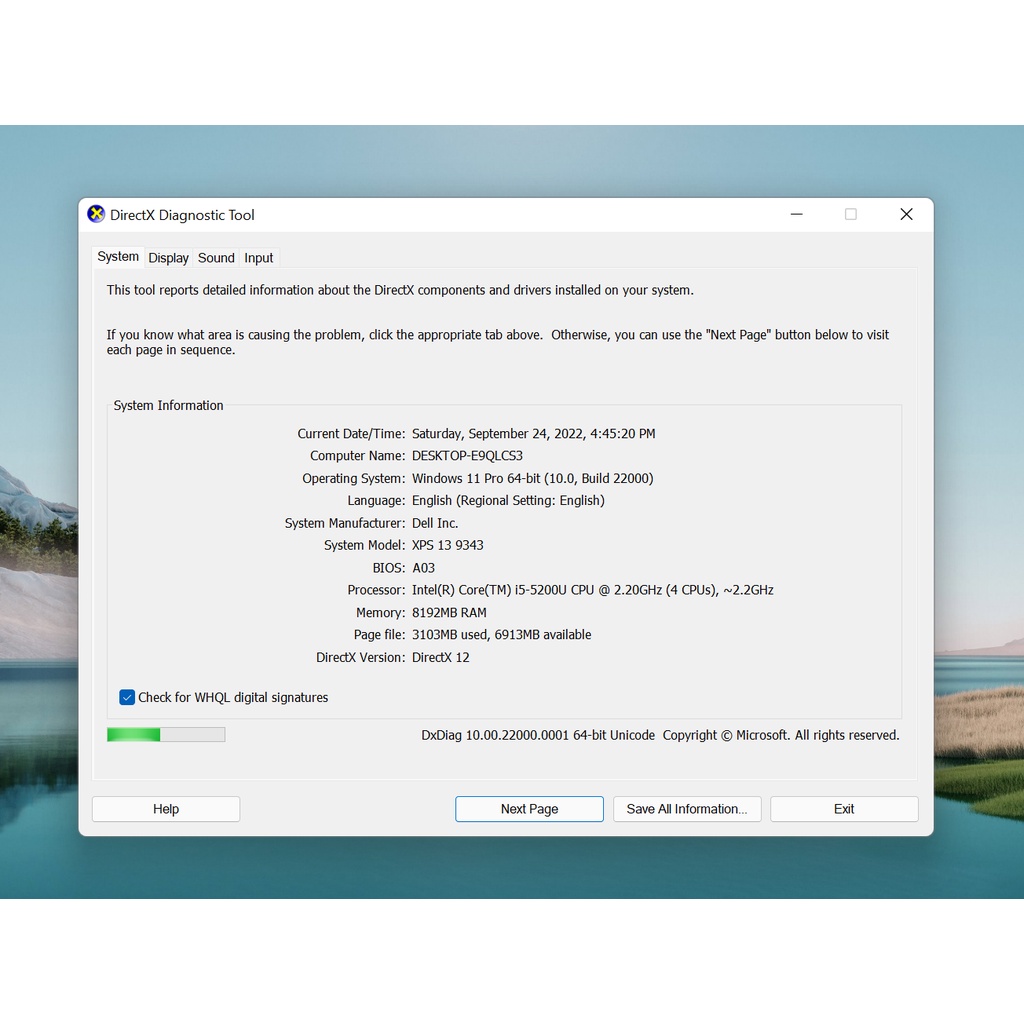Go to Next Page
1024x1024 pixels.
pos(530,809)
